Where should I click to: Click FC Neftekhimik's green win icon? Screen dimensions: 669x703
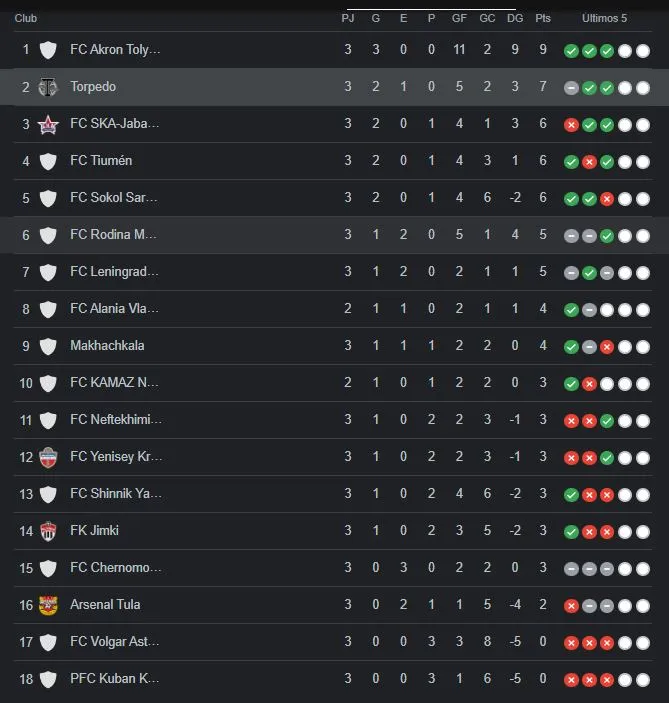click(x=607, y=421)
